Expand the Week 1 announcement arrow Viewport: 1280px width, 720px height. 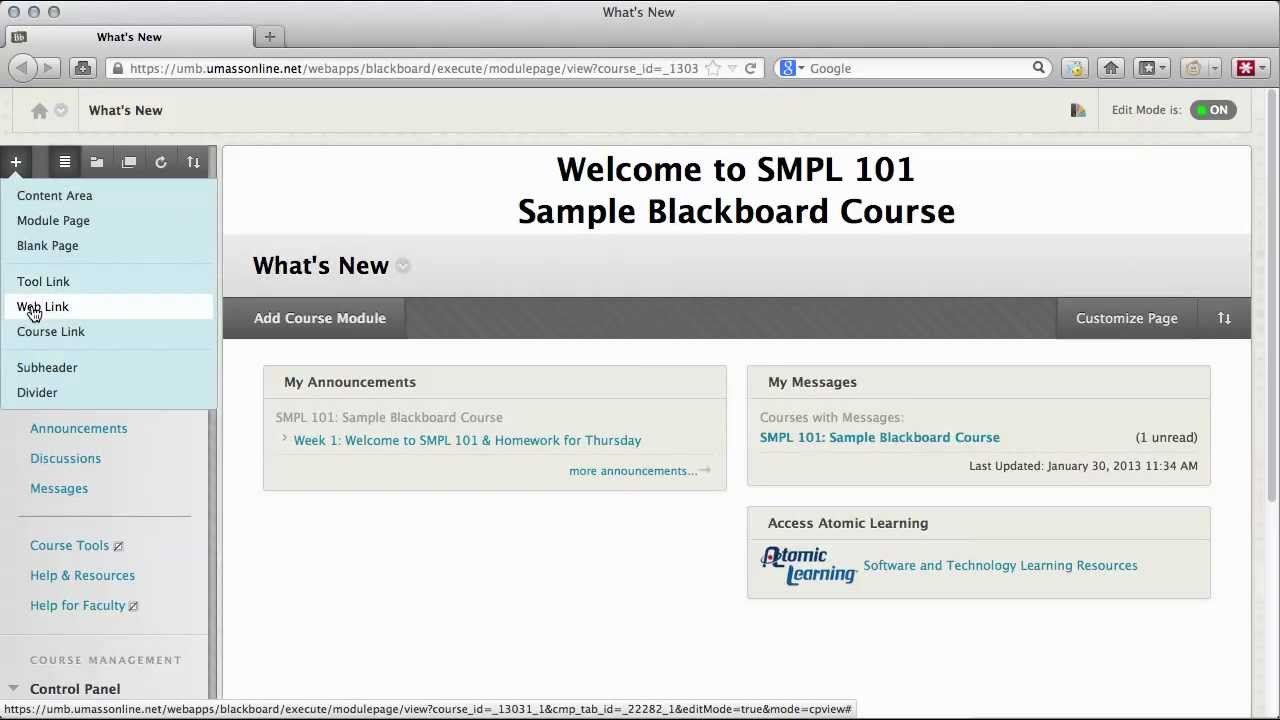(x=285, y=439)
